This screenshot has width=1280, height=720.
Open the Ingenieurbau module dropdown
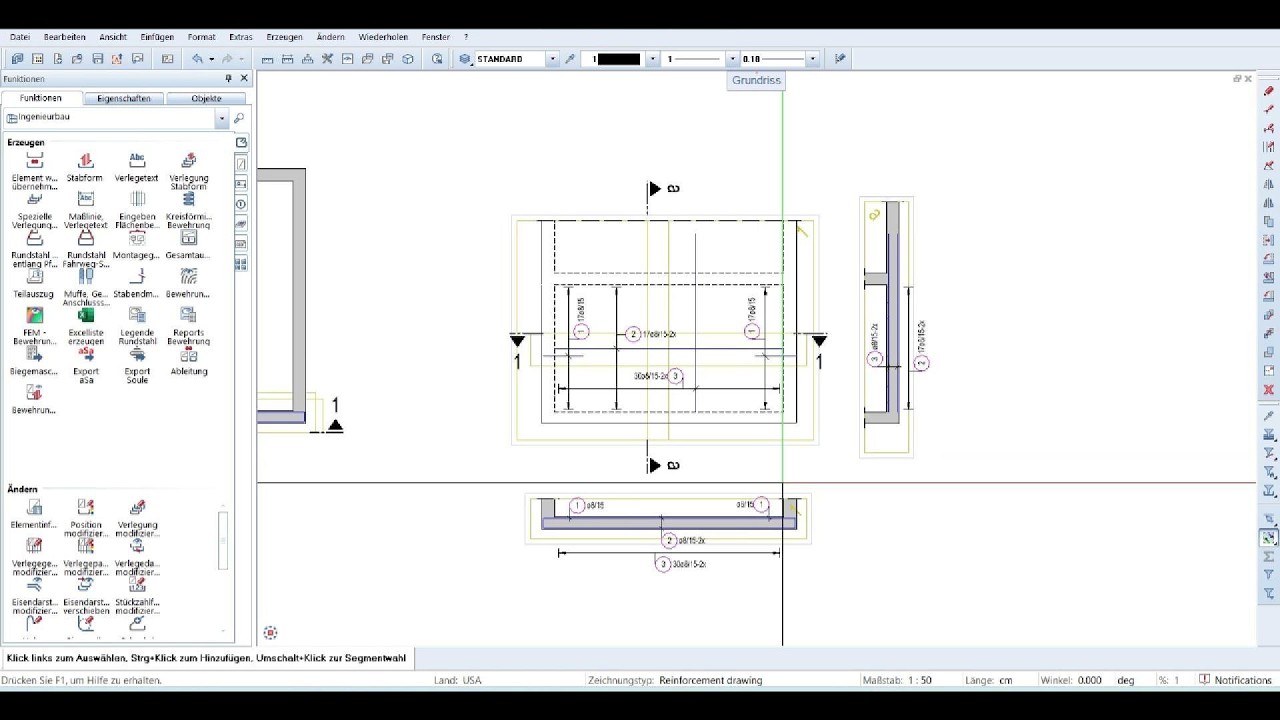tap(222, 118)
